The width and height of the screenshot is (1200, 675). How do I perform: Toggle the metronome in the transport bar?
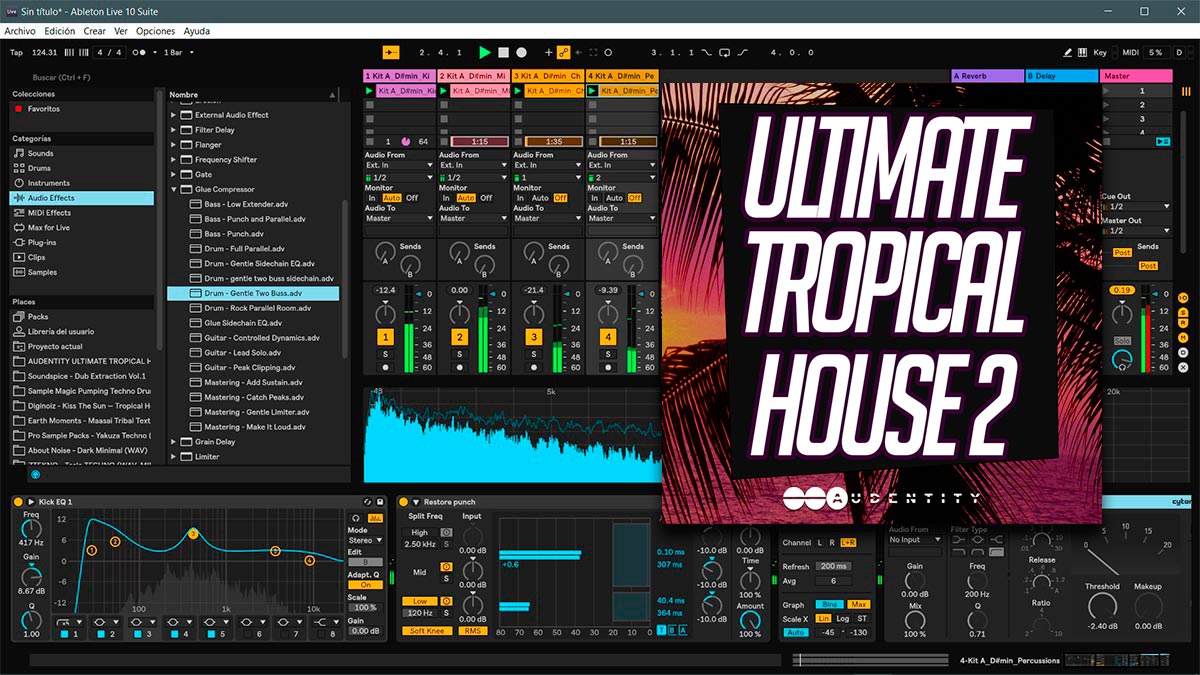(x=141, y=52)
